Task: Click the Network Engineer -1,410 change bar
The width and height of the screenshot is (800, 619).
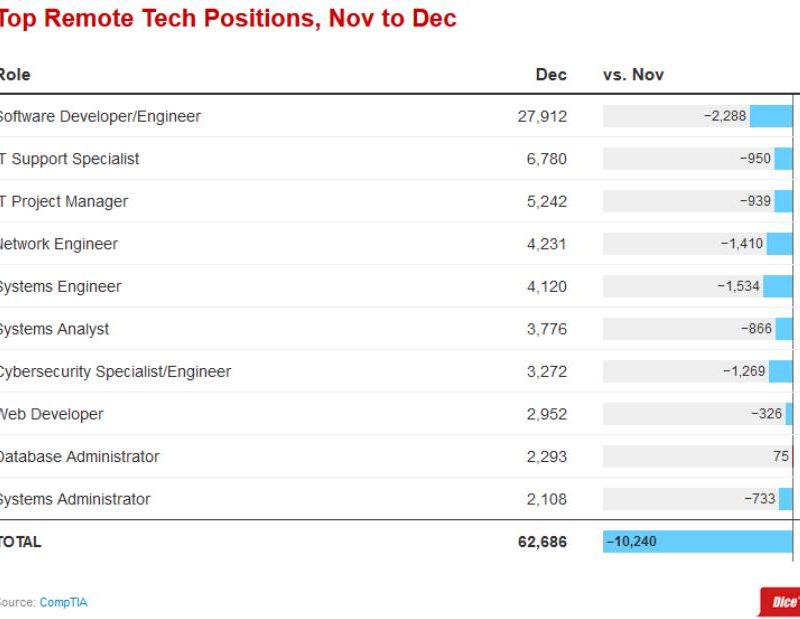Action: click(x=780, y=244)
